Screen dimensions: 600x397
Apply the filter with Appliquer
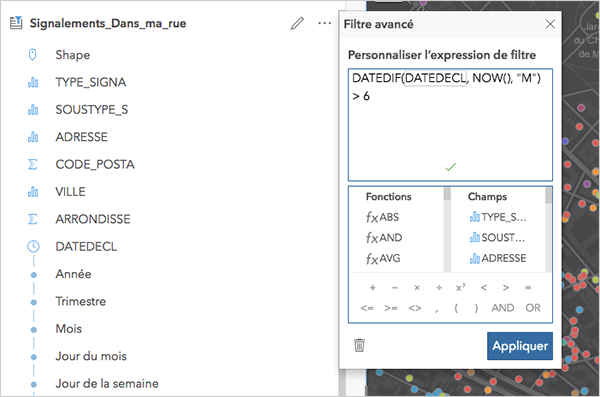click(520, 346)
